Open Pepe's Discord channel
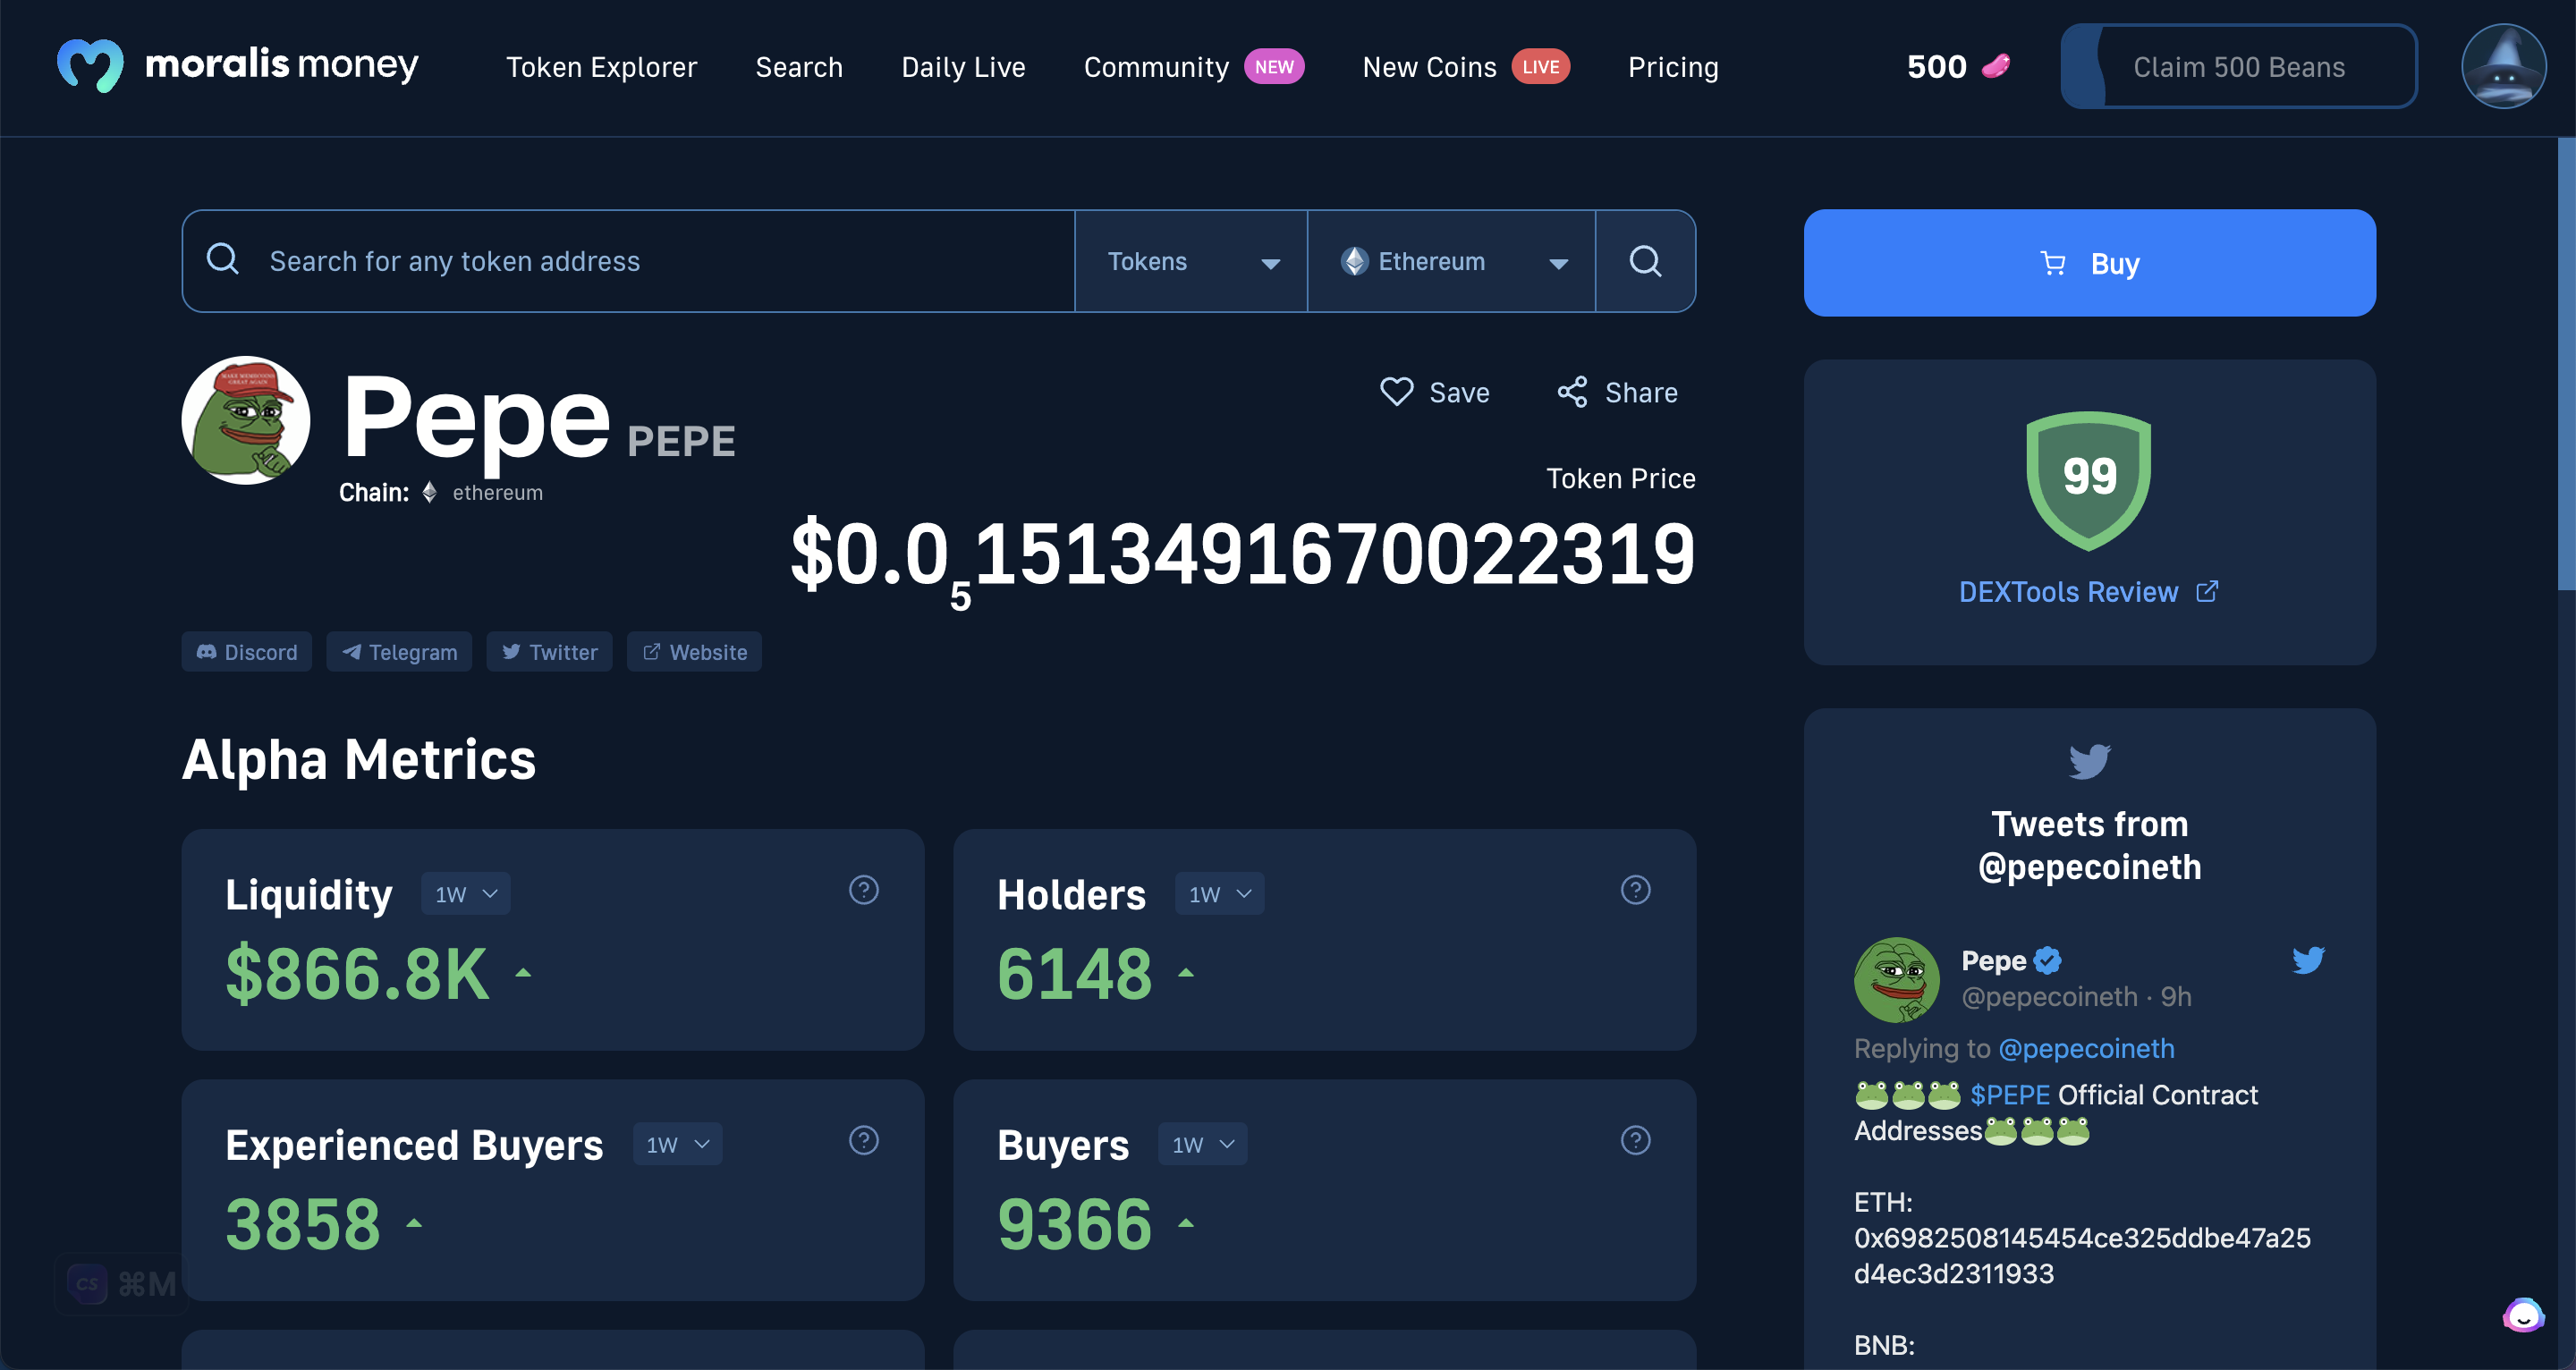Screen dimensions: 2576x1370 tap(246, 651)
